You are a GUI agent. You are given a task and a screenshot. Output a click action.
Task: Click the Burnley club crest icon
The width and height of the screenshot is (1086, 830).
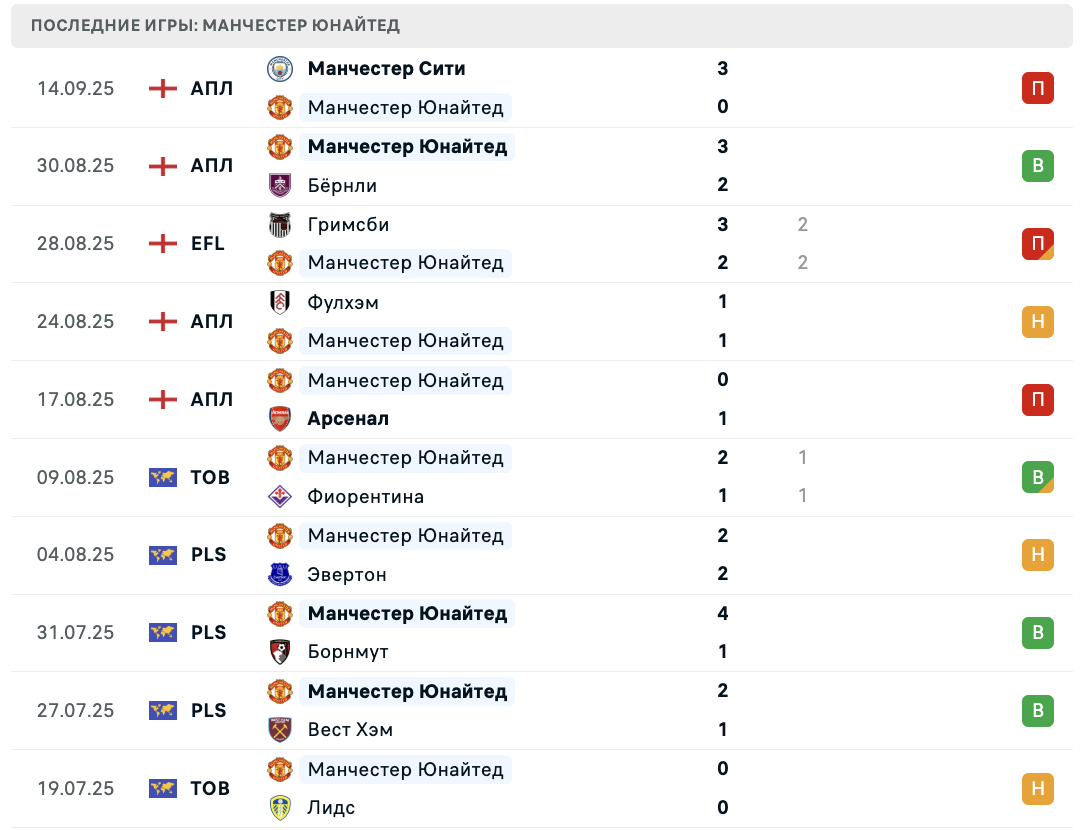coord(280,185)
